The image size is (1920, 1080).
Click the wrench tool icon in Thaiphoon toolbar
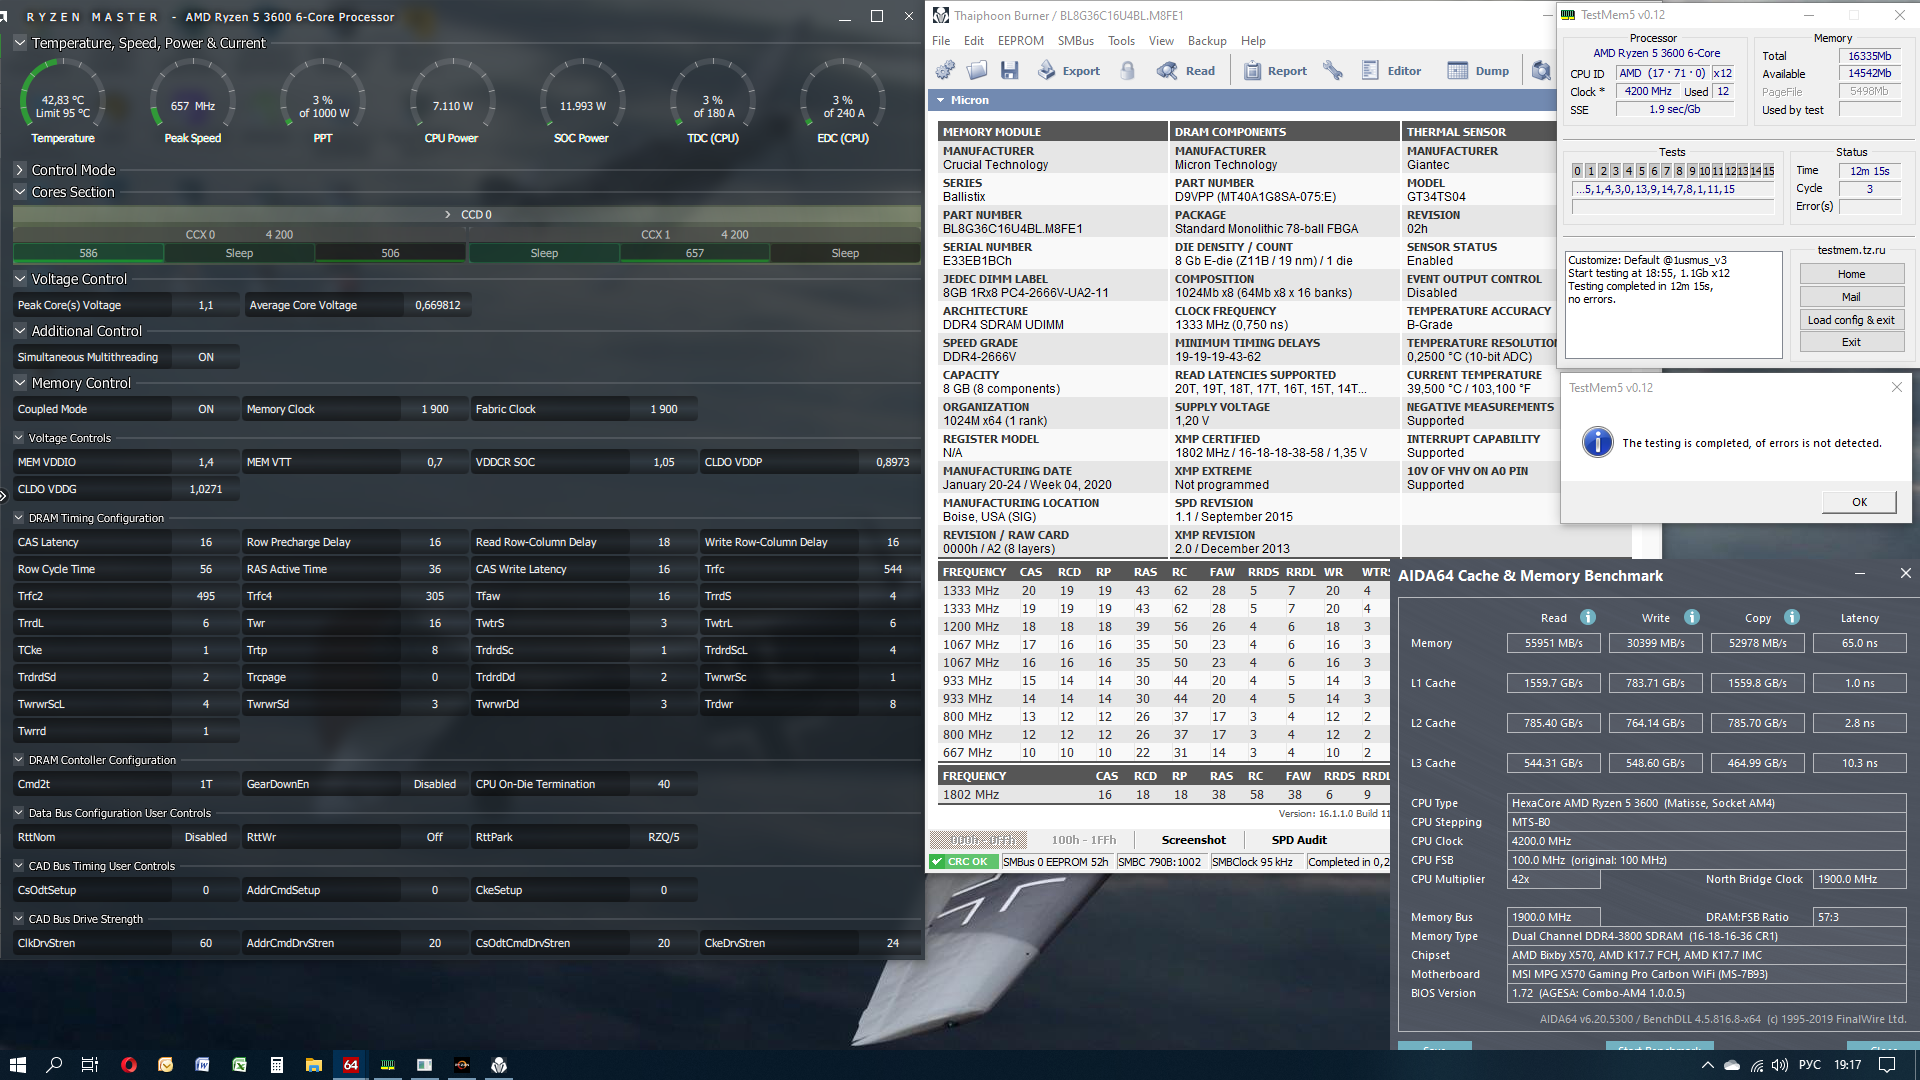coord(1332,71)
